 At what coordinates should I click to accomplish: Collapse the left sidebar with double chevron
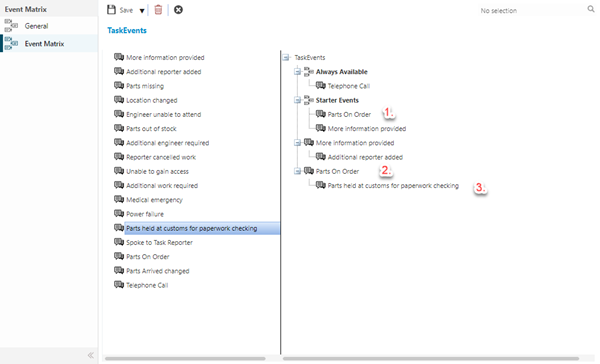(x=91, y=355)
